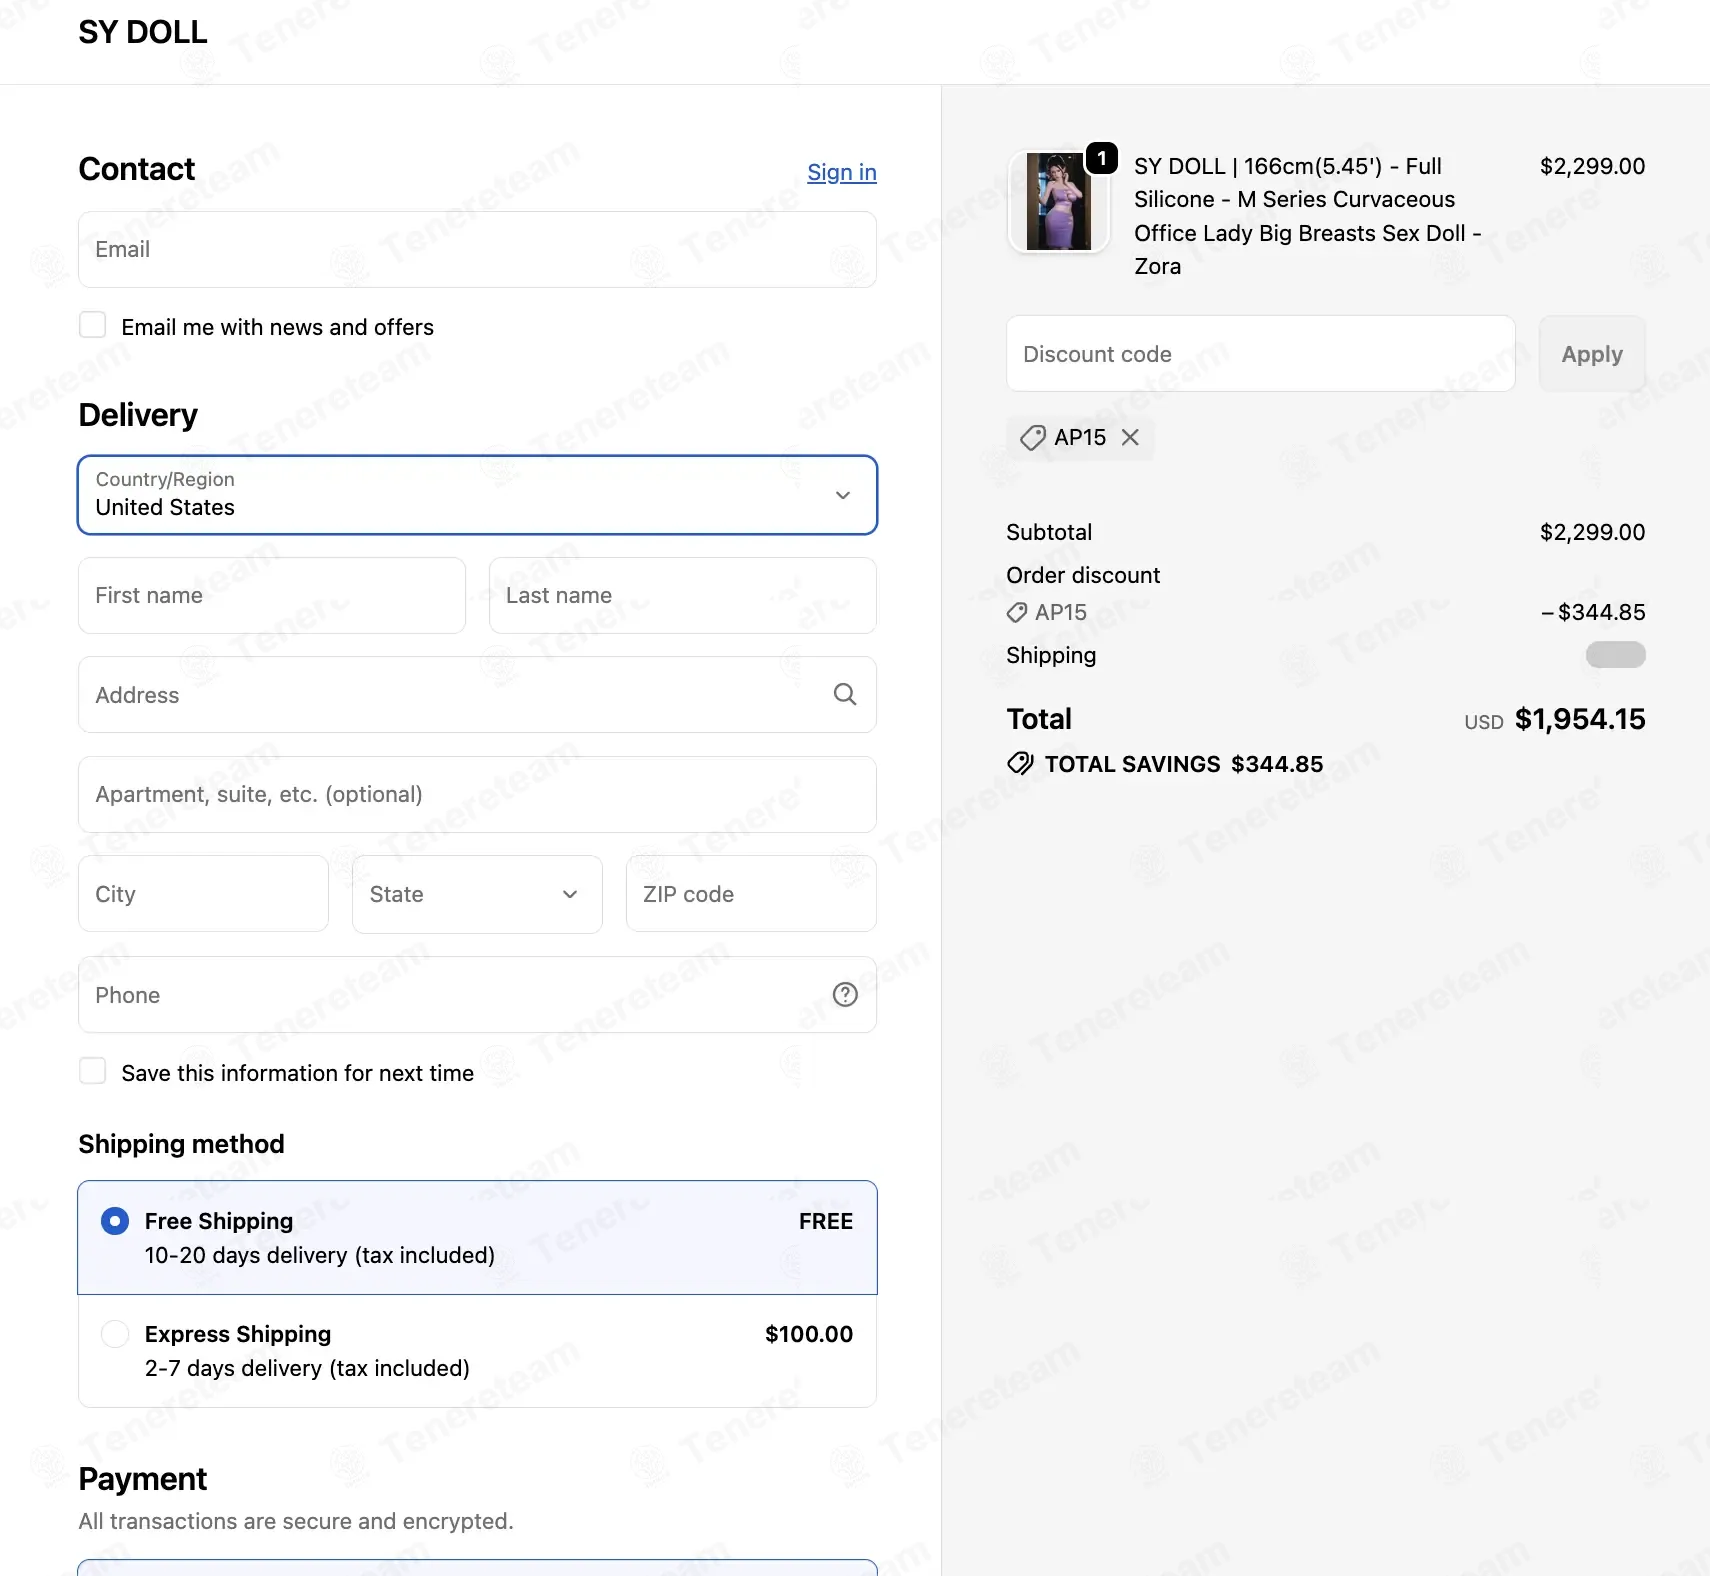Image resolution: width=1710 pixels, height=1576 pixels.
Task: Click the Express Shipping $100.00 price
Action: [x=808, y=1334]
